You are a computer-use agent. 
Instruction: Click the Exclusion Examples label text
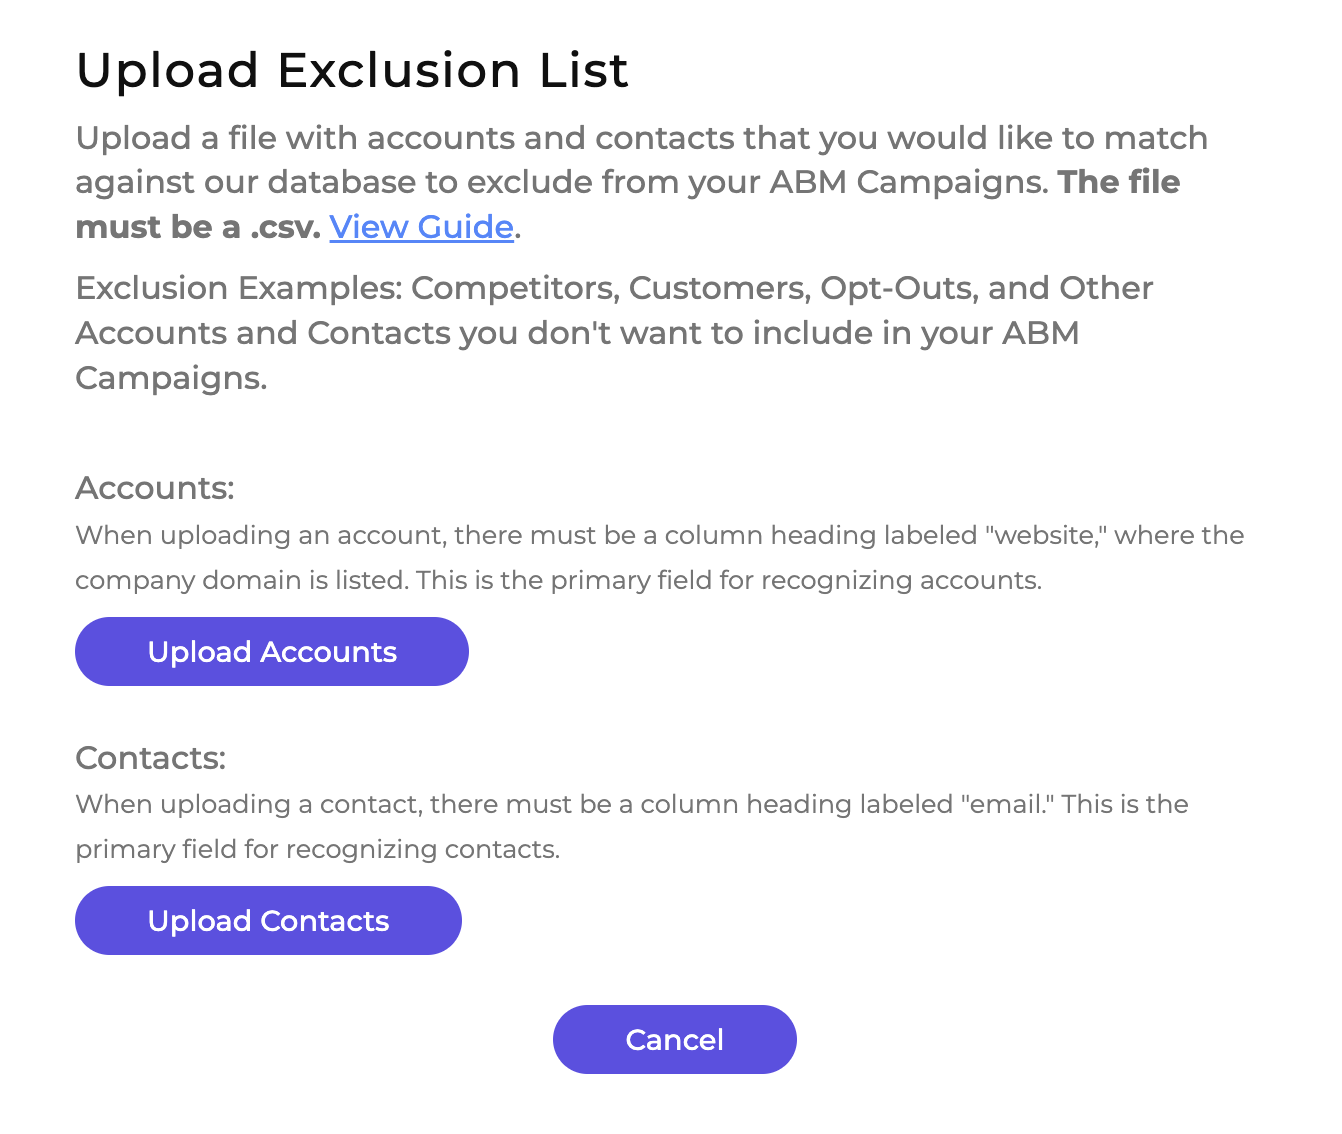[x=238, y=288]
